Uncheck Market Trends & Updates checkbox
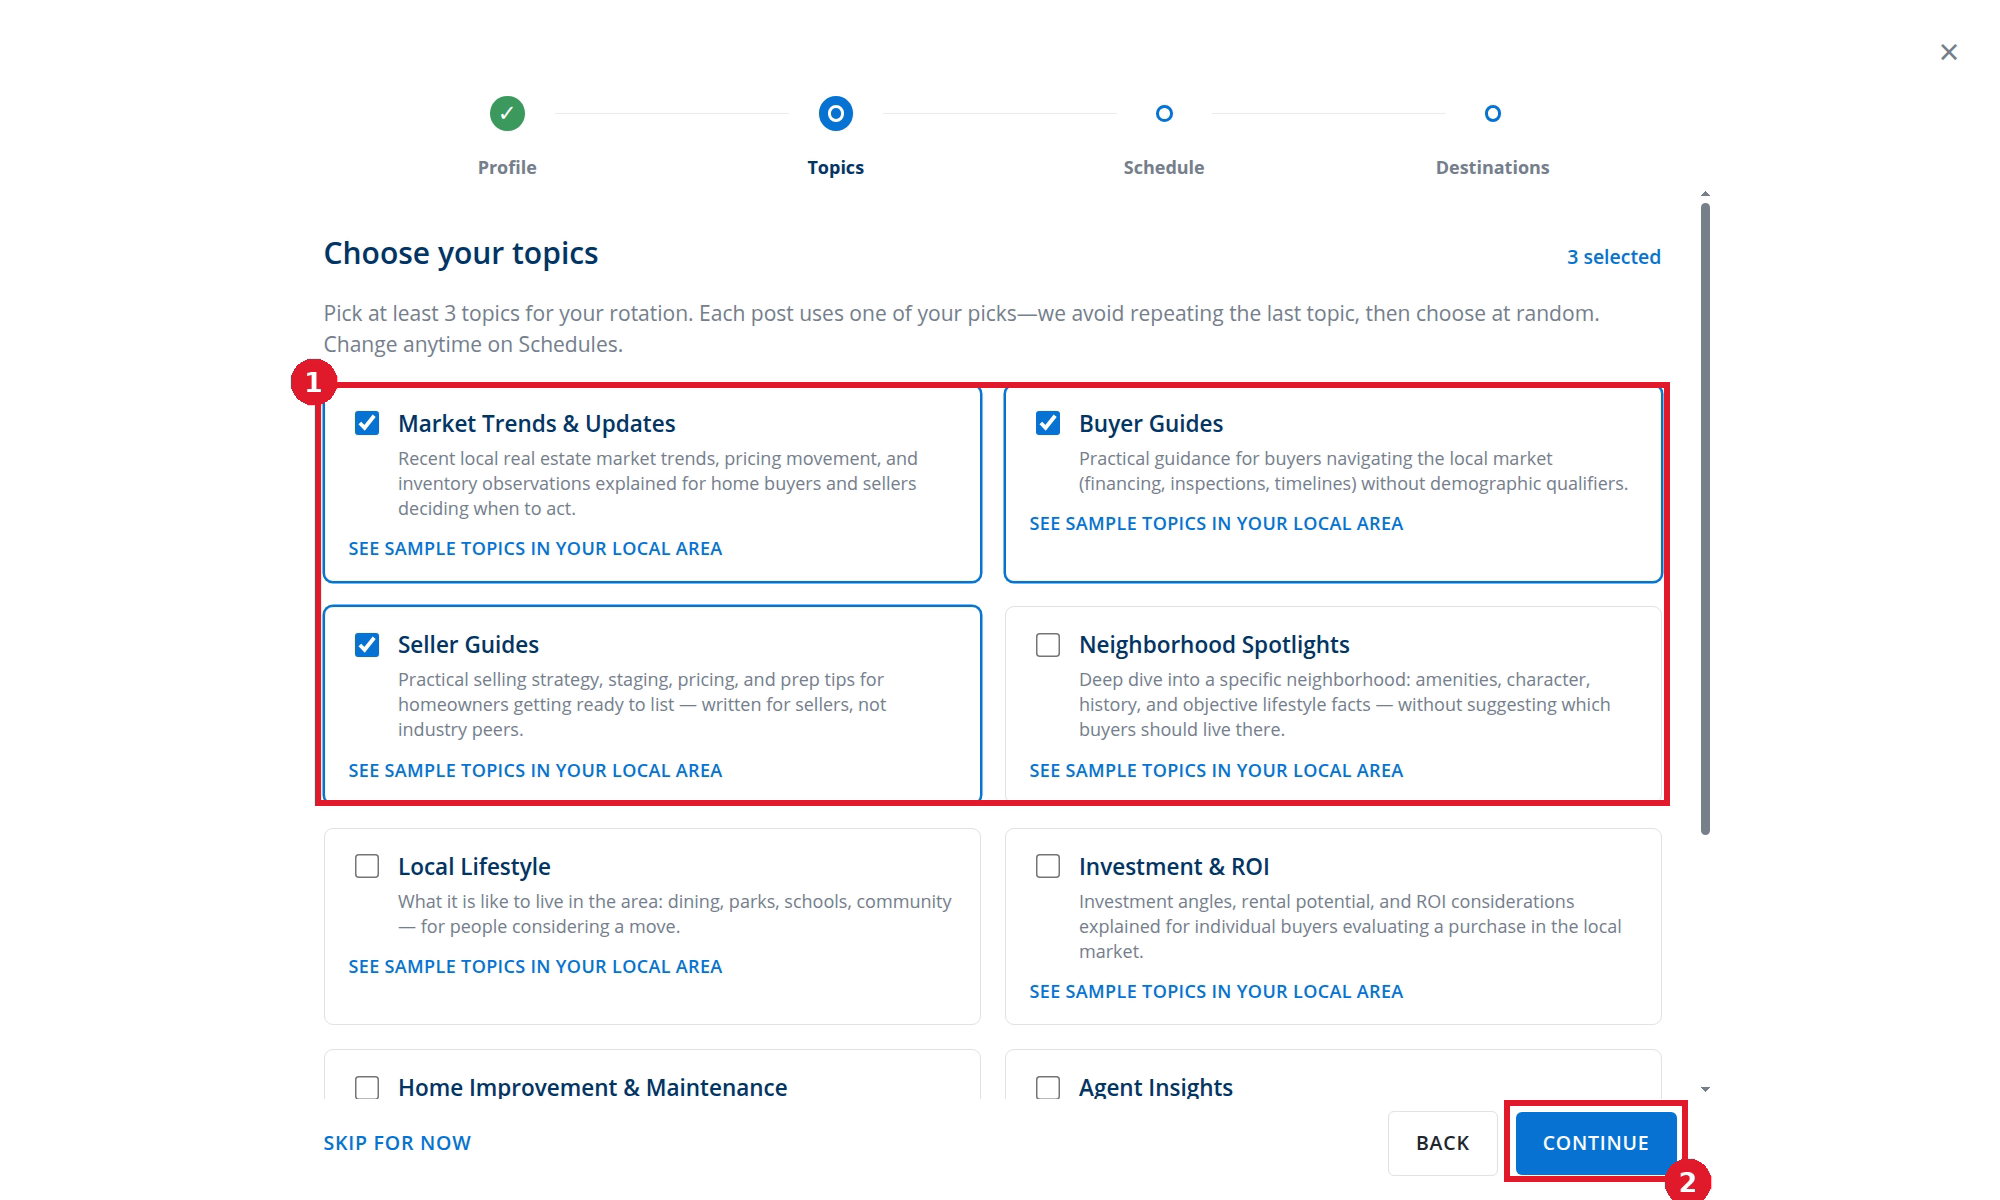2000x1200 pixels. coord(367,423)
